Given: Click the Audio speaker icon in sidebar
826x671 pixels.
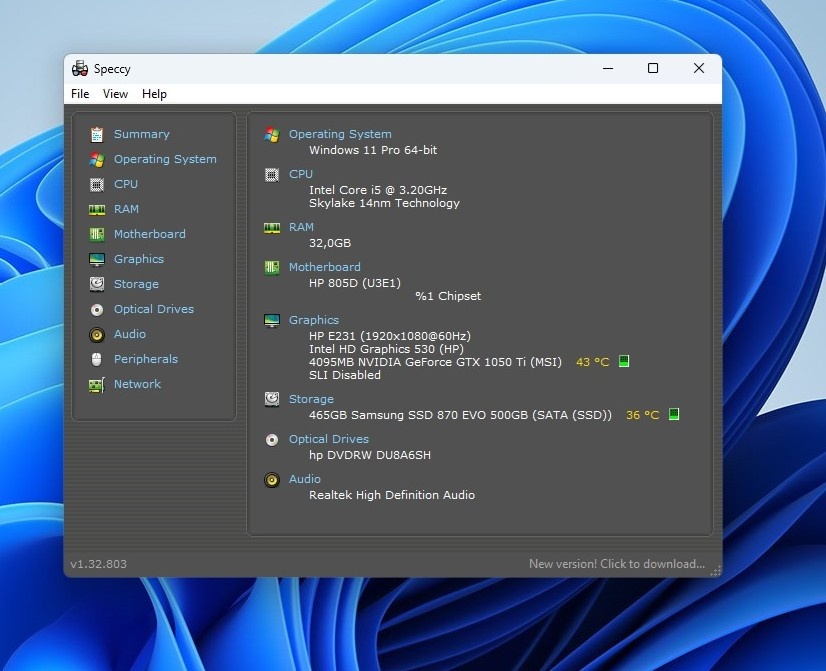Looking at the screenshot, I should tap(97, 334).
